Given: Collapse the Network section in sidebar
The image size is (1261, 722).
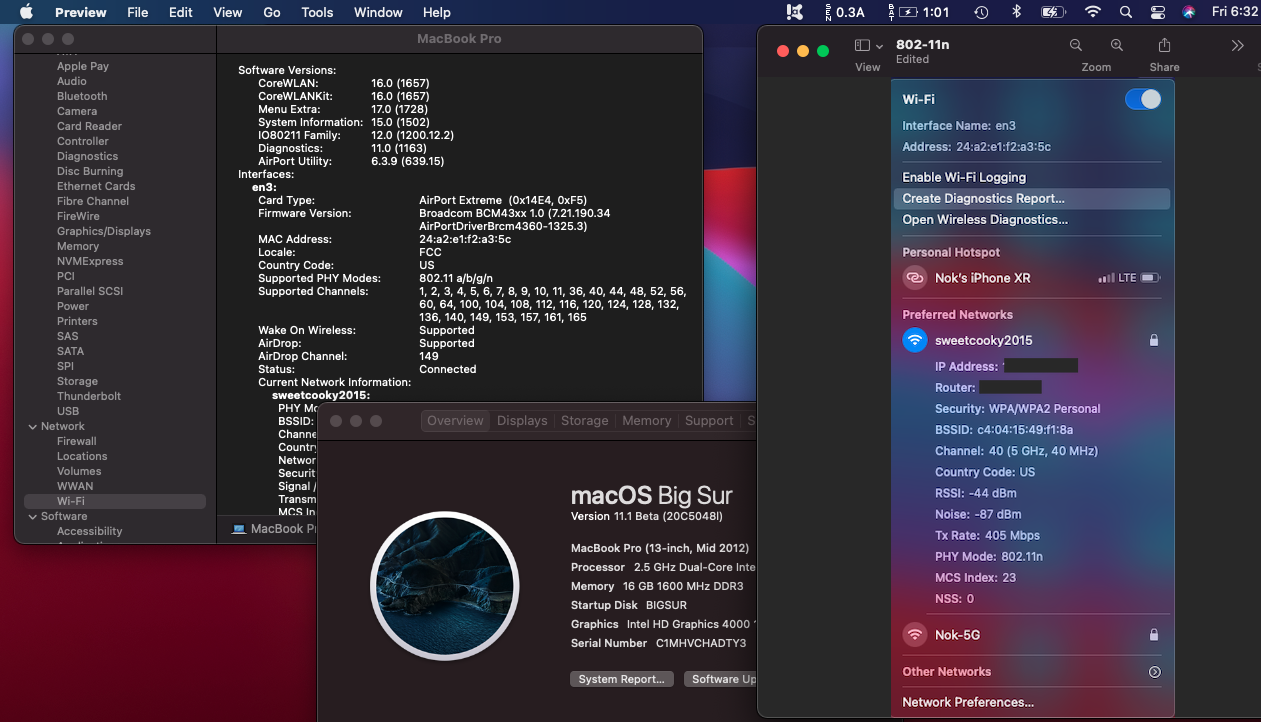Looking at the screenshot, I should (x=32, y=426).
